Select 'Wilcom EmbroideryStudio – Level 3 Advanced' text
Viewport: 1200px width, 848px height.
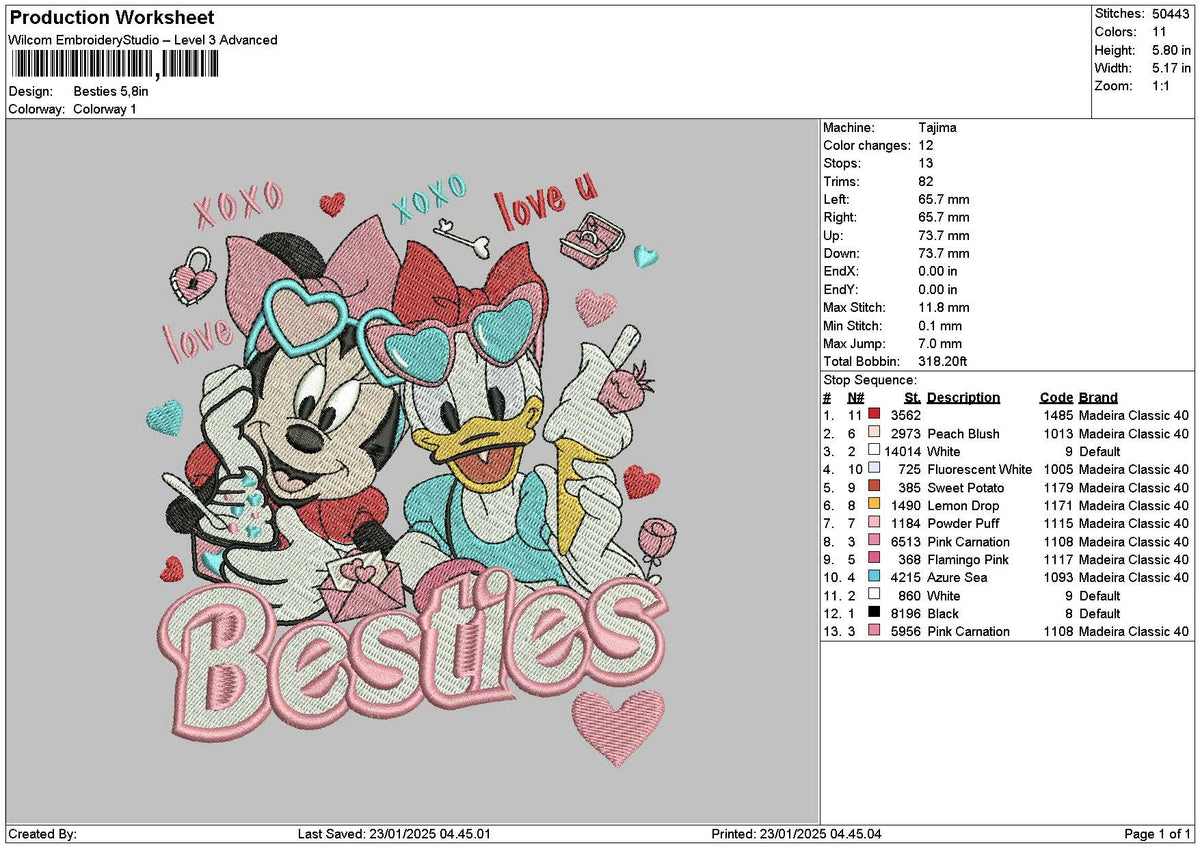pyautogui.click(x=143, y=40)
